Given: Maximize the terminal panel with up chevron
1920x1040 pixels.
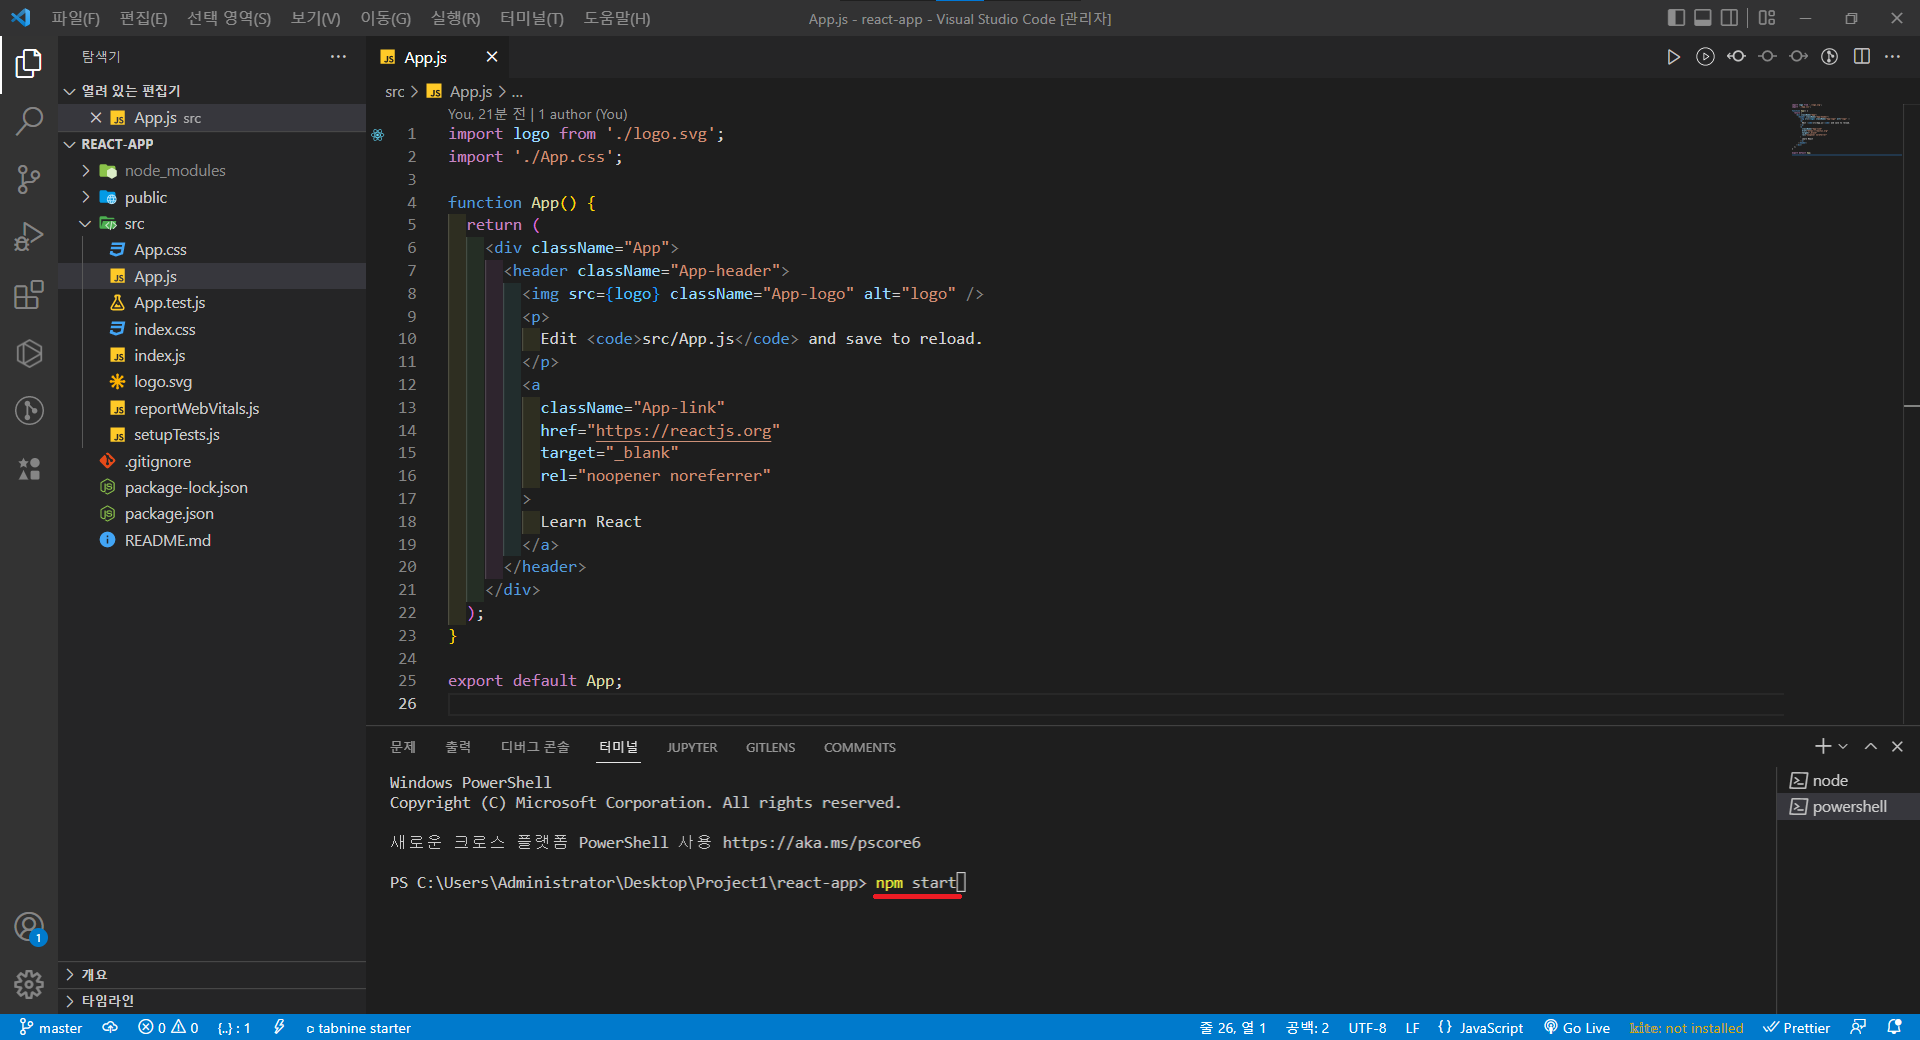Looking at the screenshot, I should (x=1871, y=747).
